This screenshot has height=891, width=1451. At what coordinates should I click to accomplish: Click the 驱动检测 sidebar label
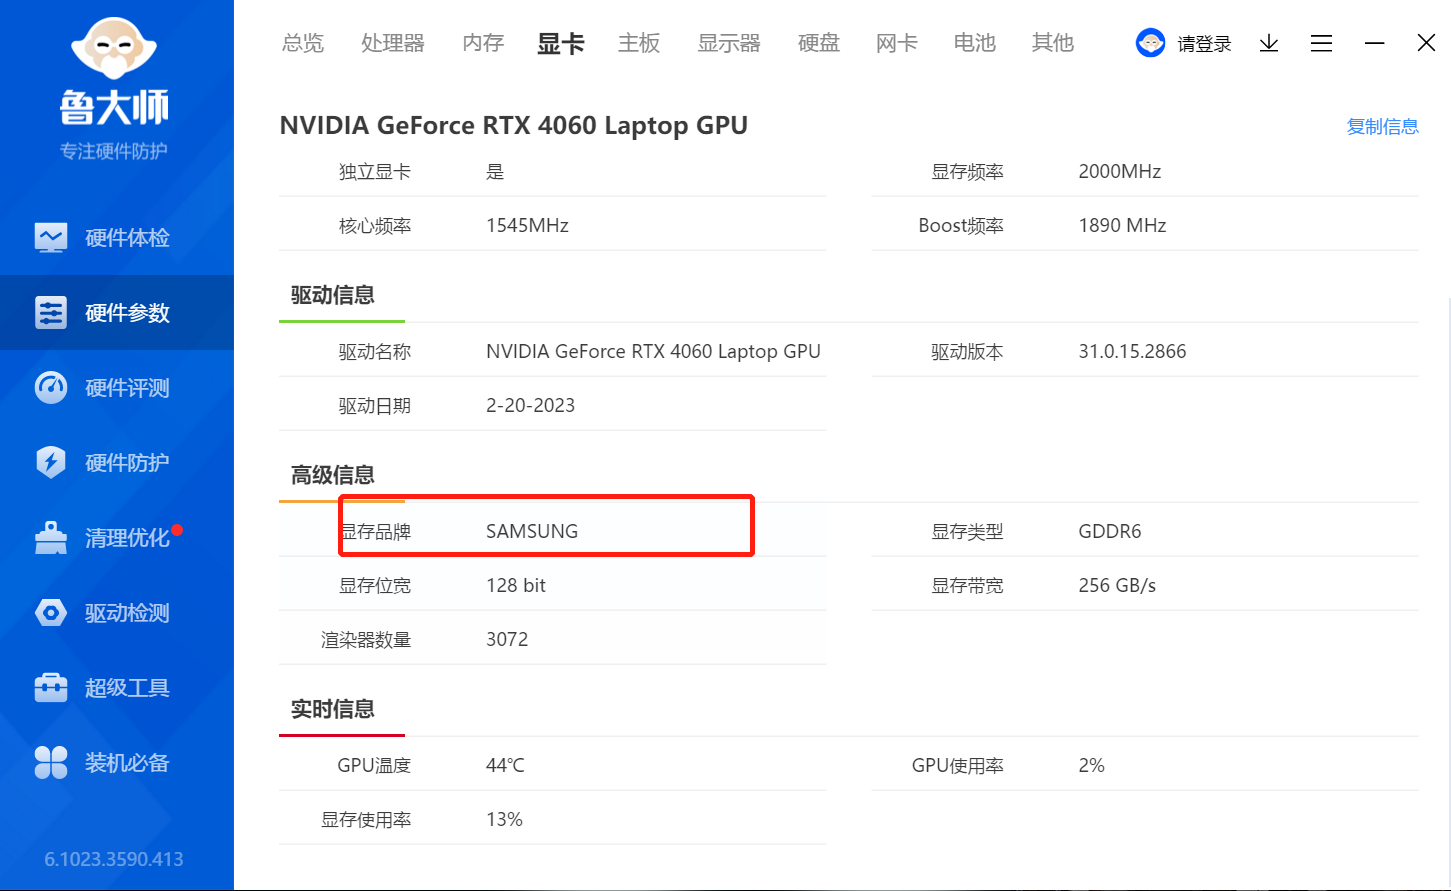tap(127, 613)
